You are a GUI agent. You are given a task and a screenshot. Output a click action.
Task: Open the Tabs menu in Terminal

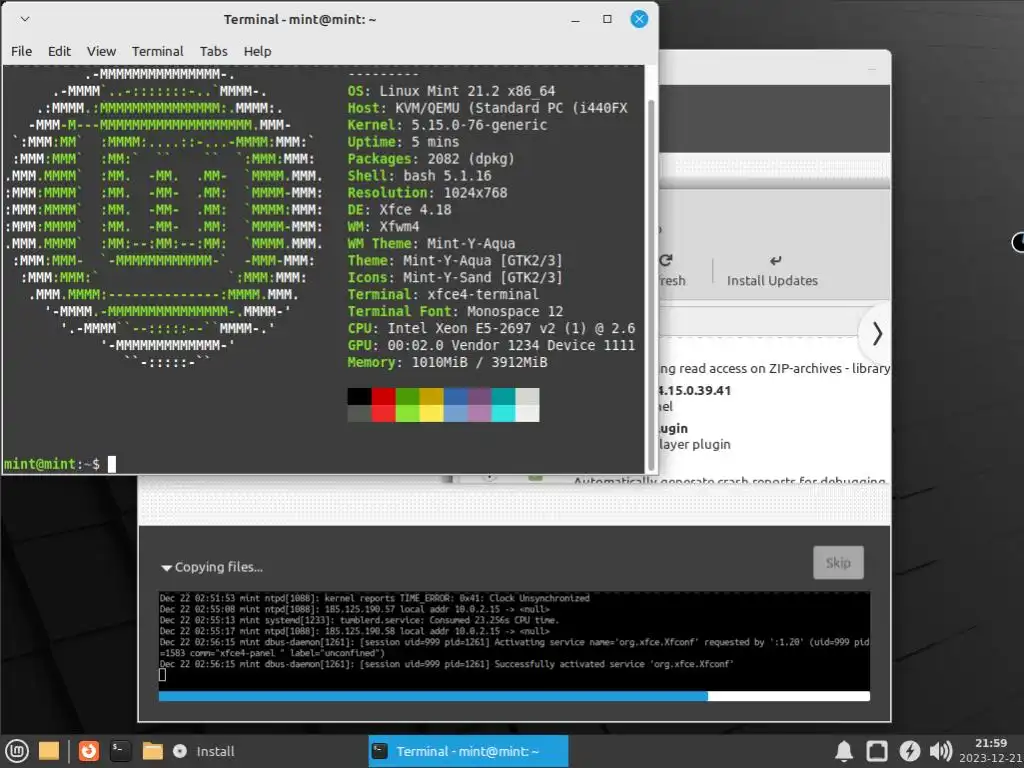(x=214, y=51)
